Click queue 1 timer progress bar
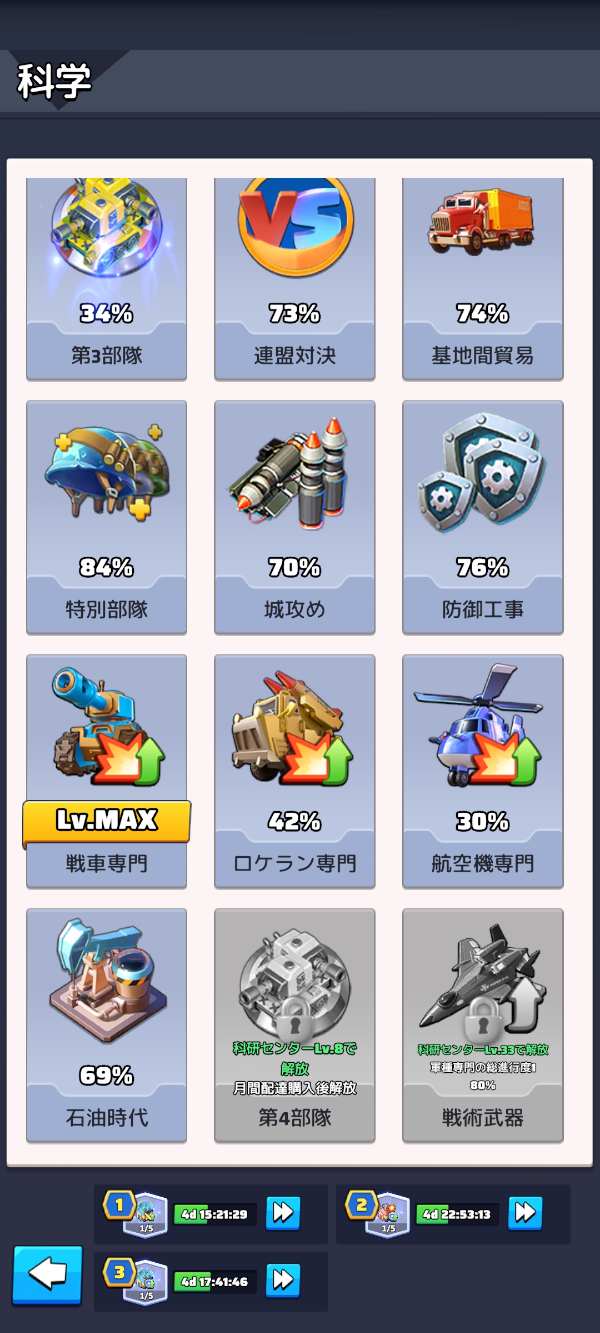600x1333 pixels. coord(215,1214)
